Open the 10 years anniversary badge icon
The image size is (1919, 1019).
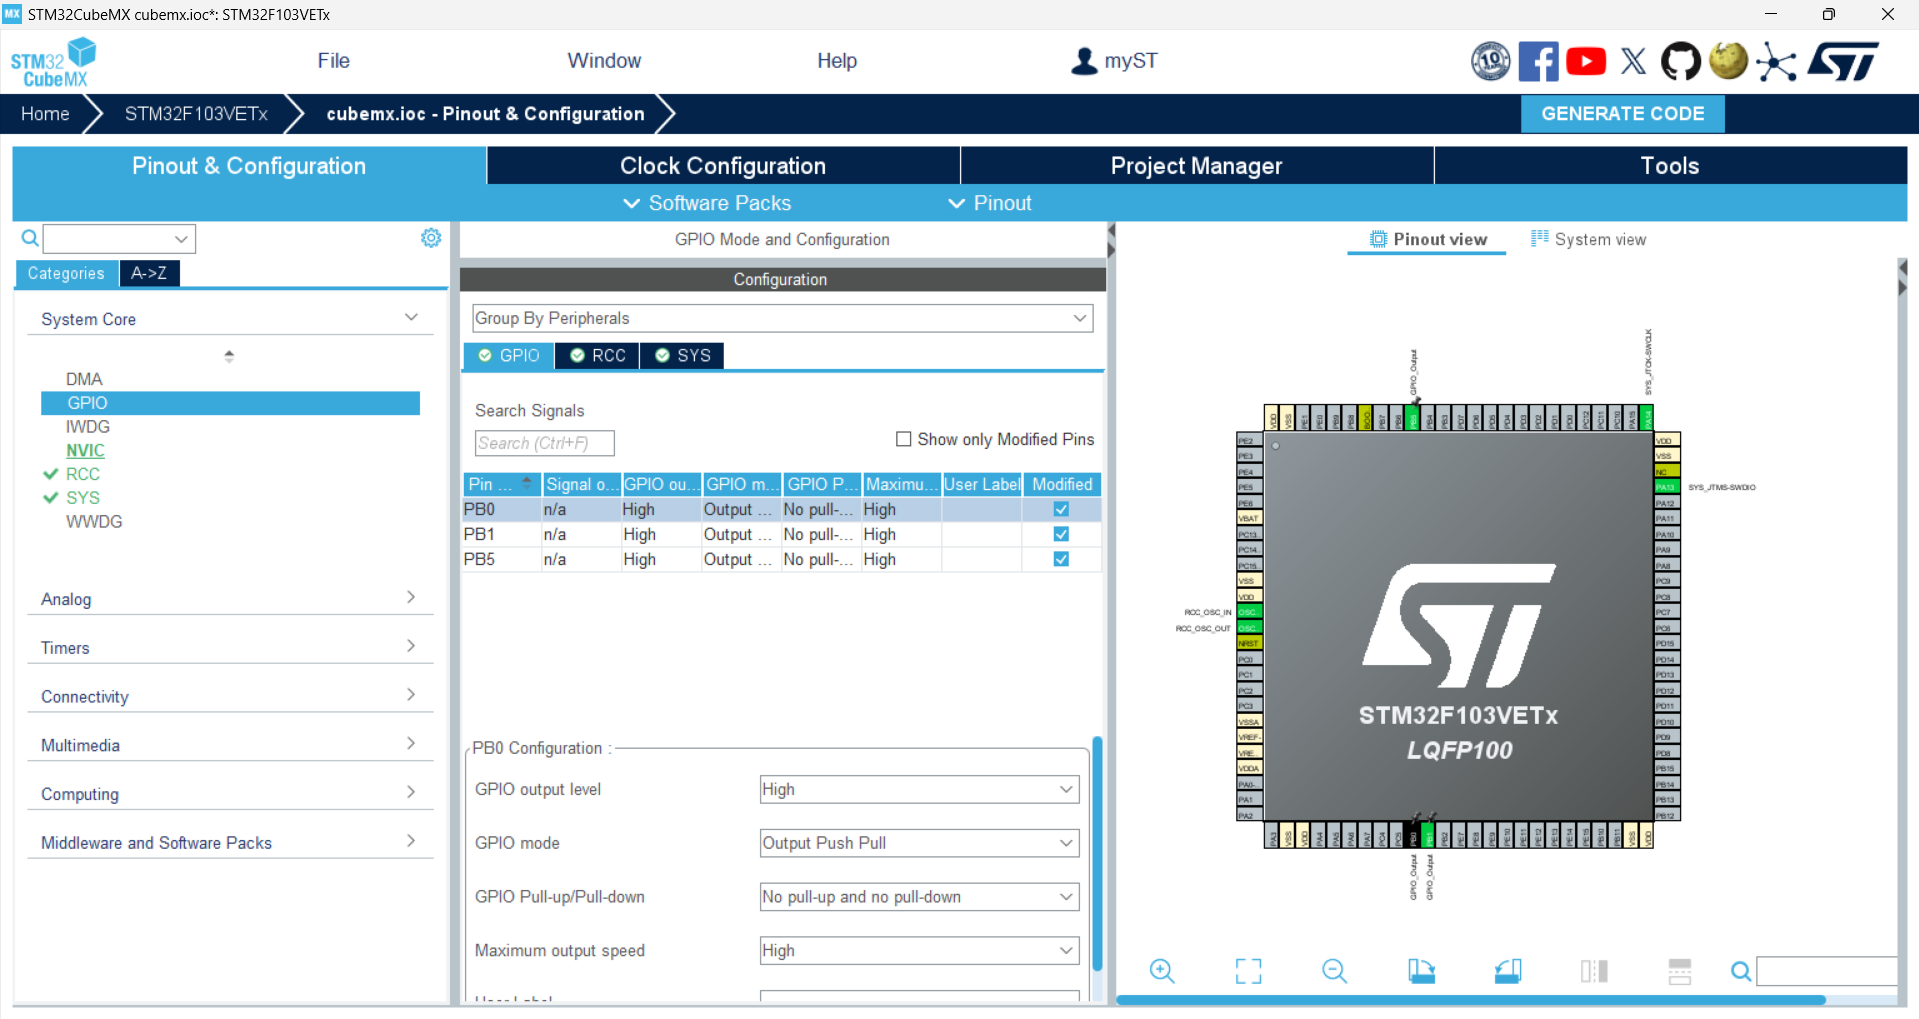1490,61
